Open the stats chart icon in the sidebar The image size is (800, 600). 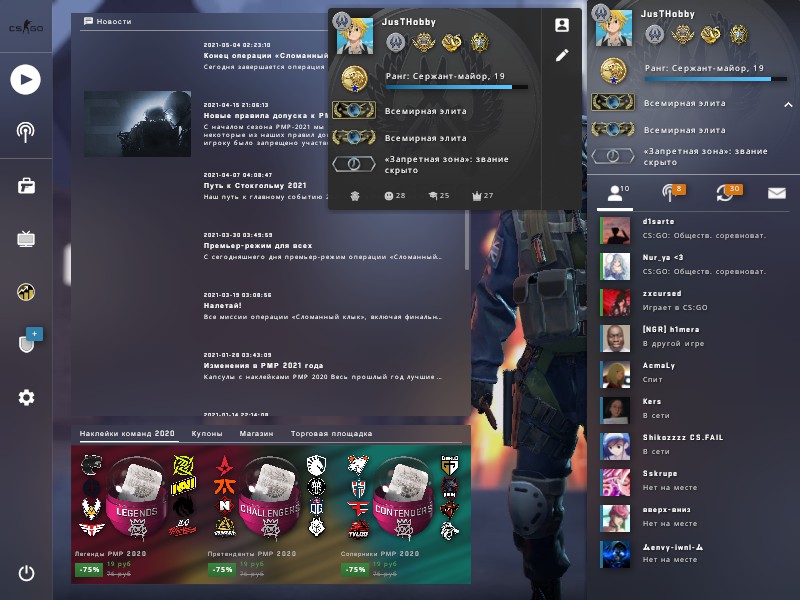click(x=26, y=292)
